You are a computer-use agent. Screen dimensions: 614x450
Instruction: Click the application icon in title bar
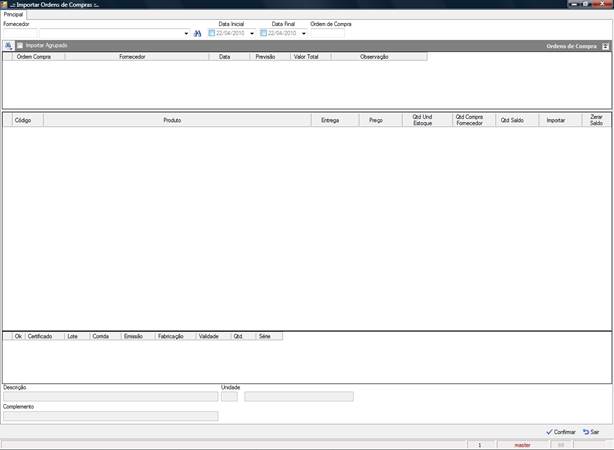(4, 4)
